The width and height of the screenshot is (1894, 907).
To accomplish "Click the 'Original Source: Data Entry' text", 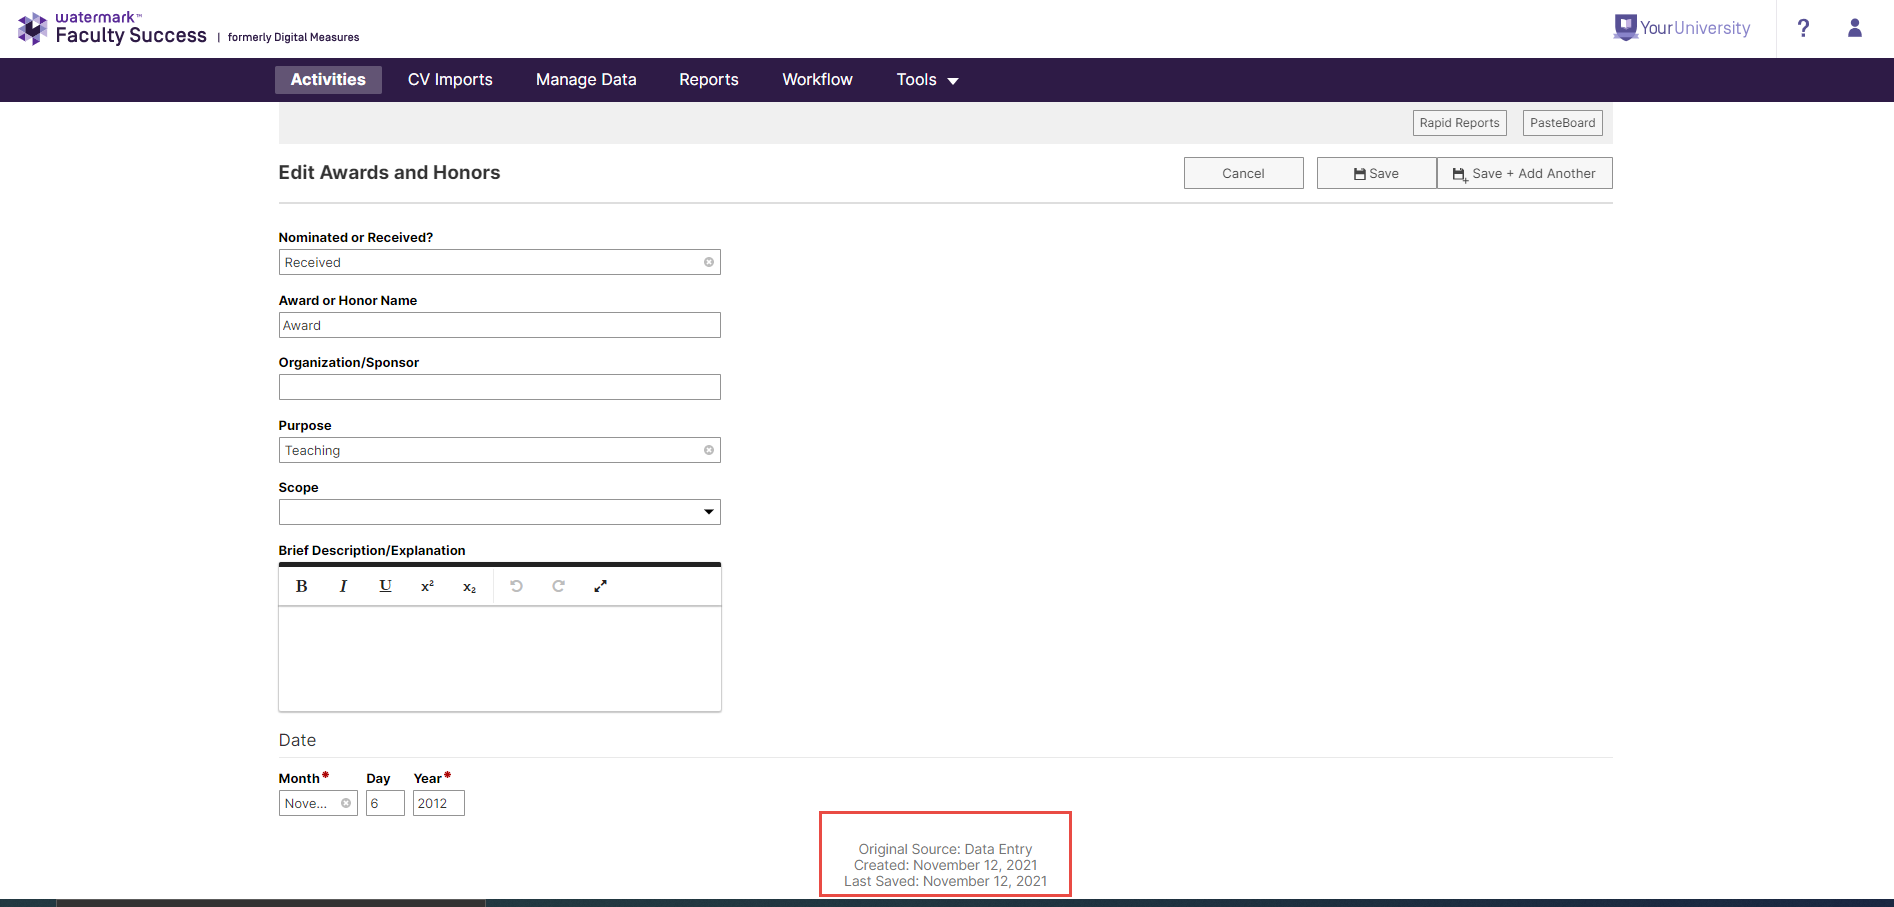I will [945, 849].
